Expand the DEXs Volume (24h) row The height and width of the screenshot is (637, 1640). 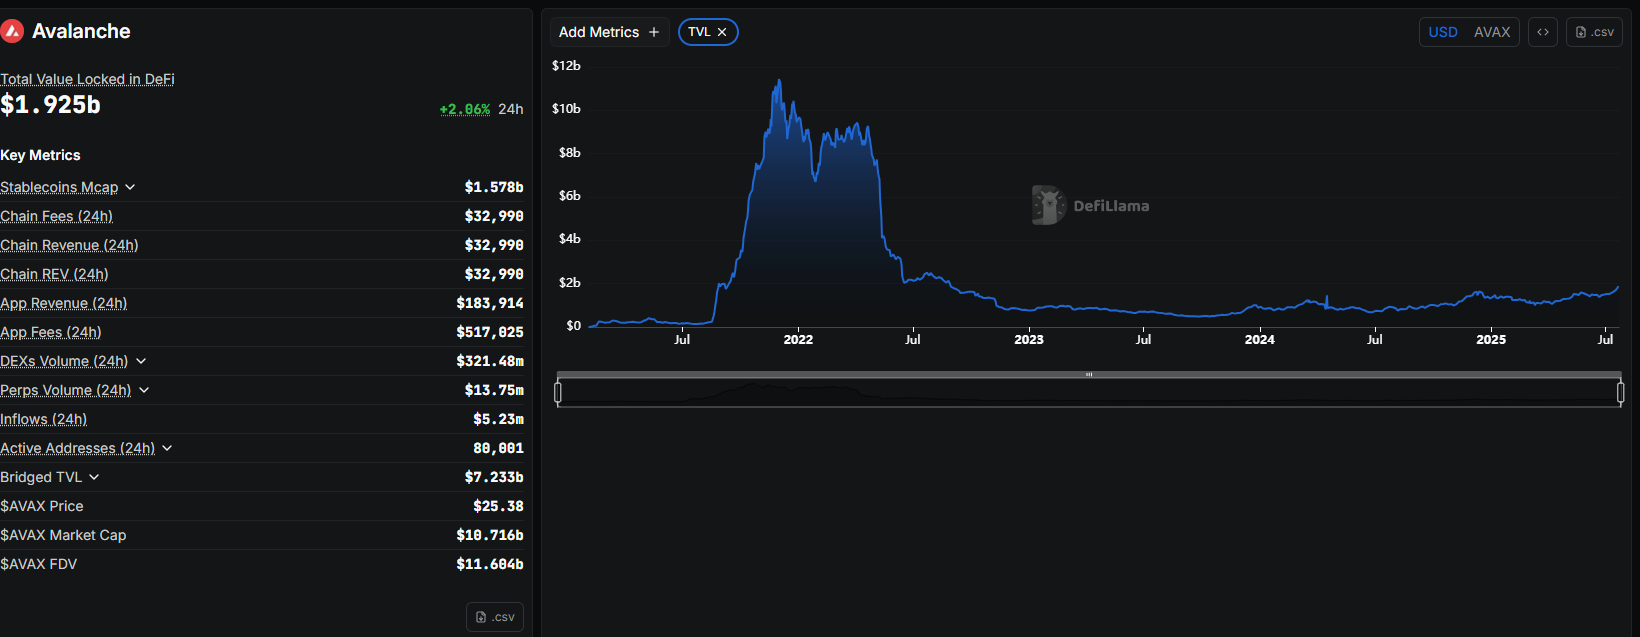141,361
